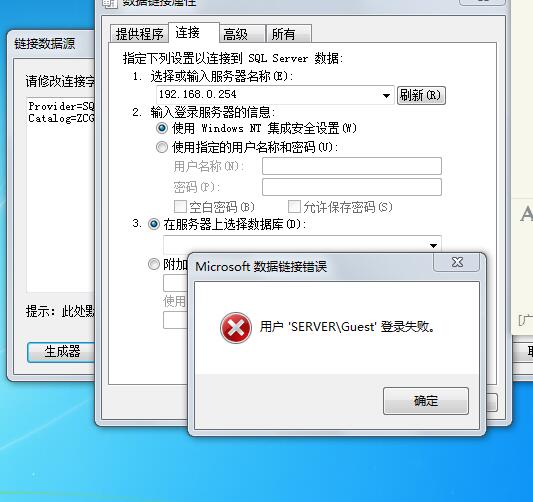Select 在服务器上选择数据库 radio option
Image resolution: width=533 pixels, height=502 pixels.
click(x=154, y=224)
